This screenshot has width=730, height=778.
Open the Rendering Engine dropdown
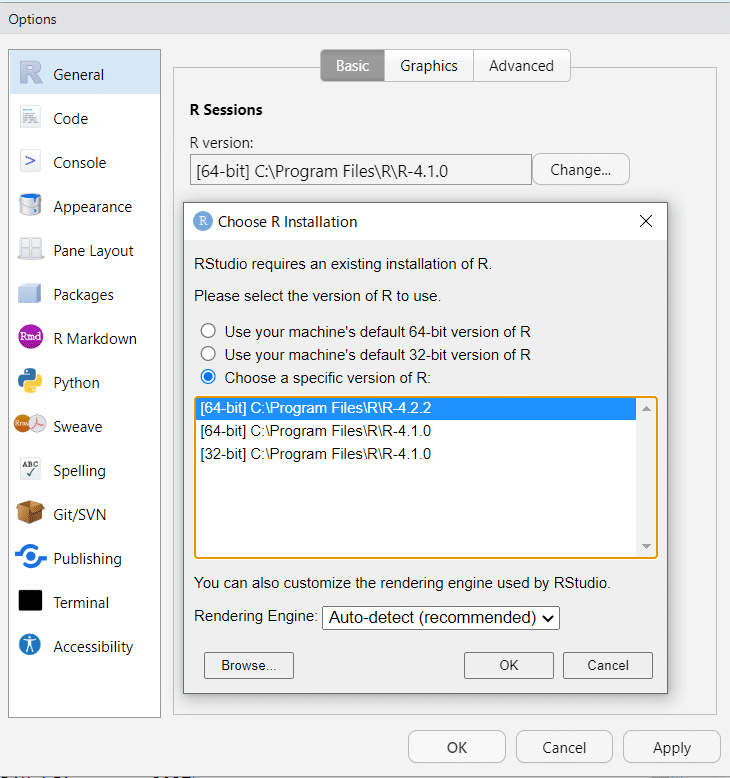click(x=441, y=618)
